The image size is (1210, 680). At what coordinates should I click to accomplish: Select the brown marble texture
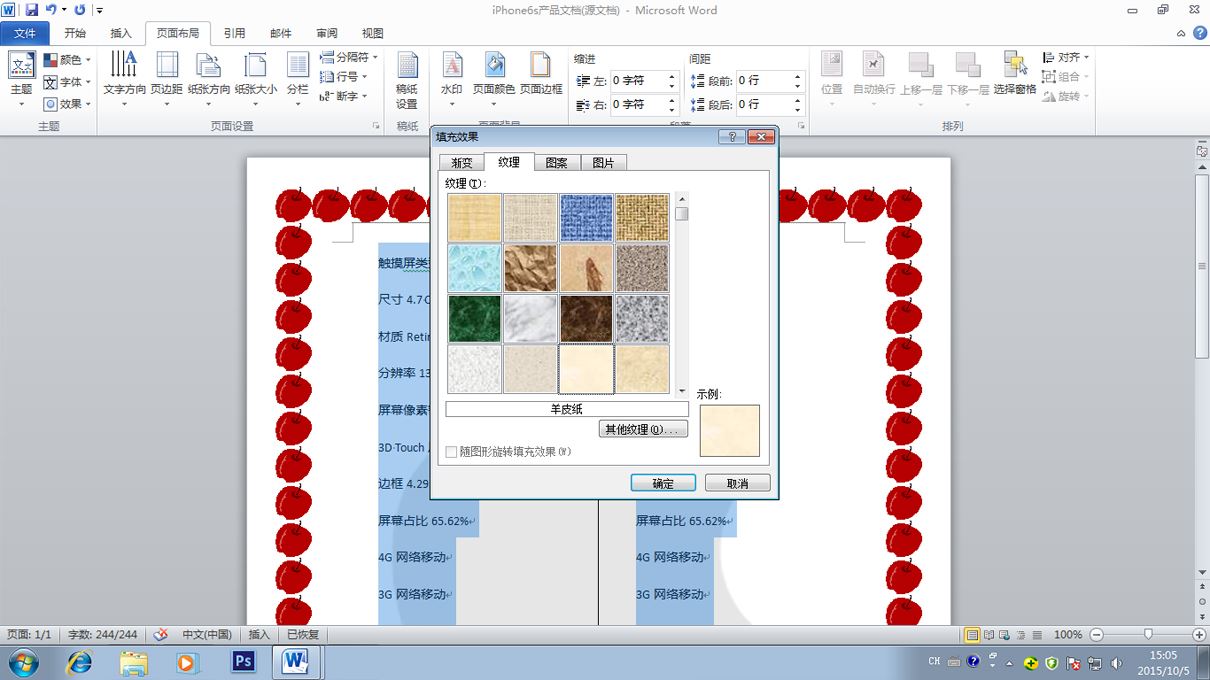(x=586, y=319)
